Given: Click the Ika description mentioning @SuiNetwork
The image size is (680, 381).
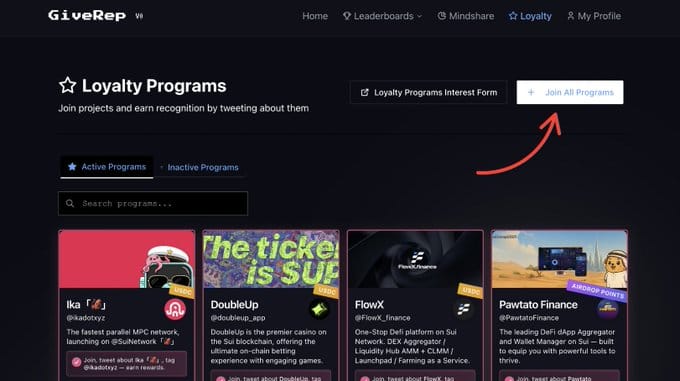Looking at the screenshot, I should tap(123, 337).
